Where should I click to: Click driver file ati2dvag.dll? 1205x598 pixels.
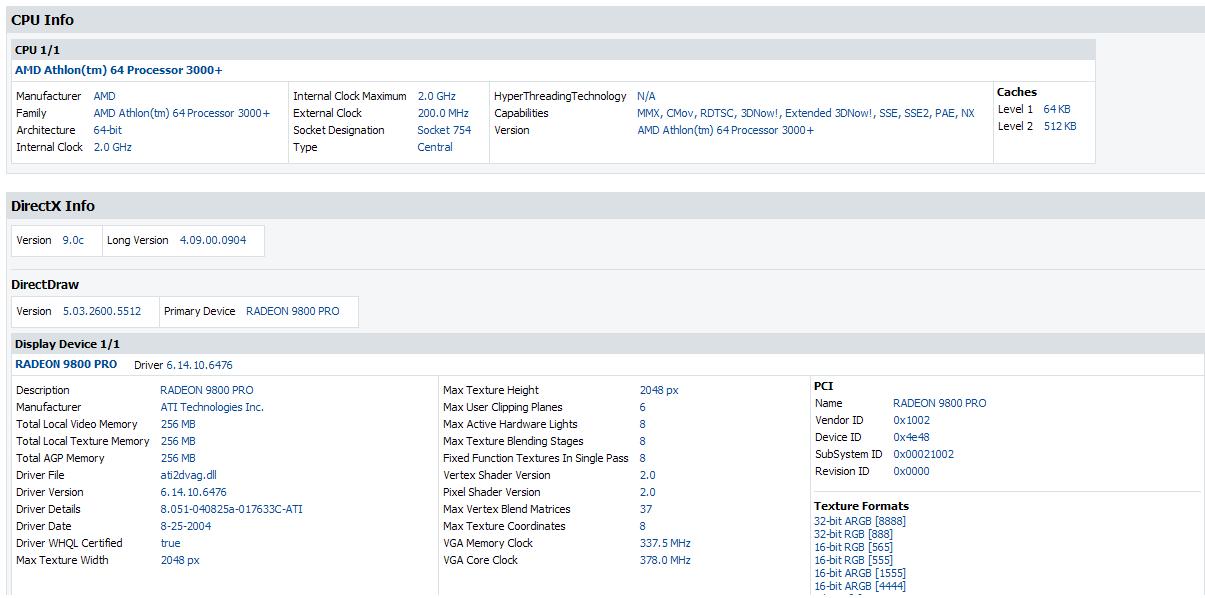(x=188, y=475)
